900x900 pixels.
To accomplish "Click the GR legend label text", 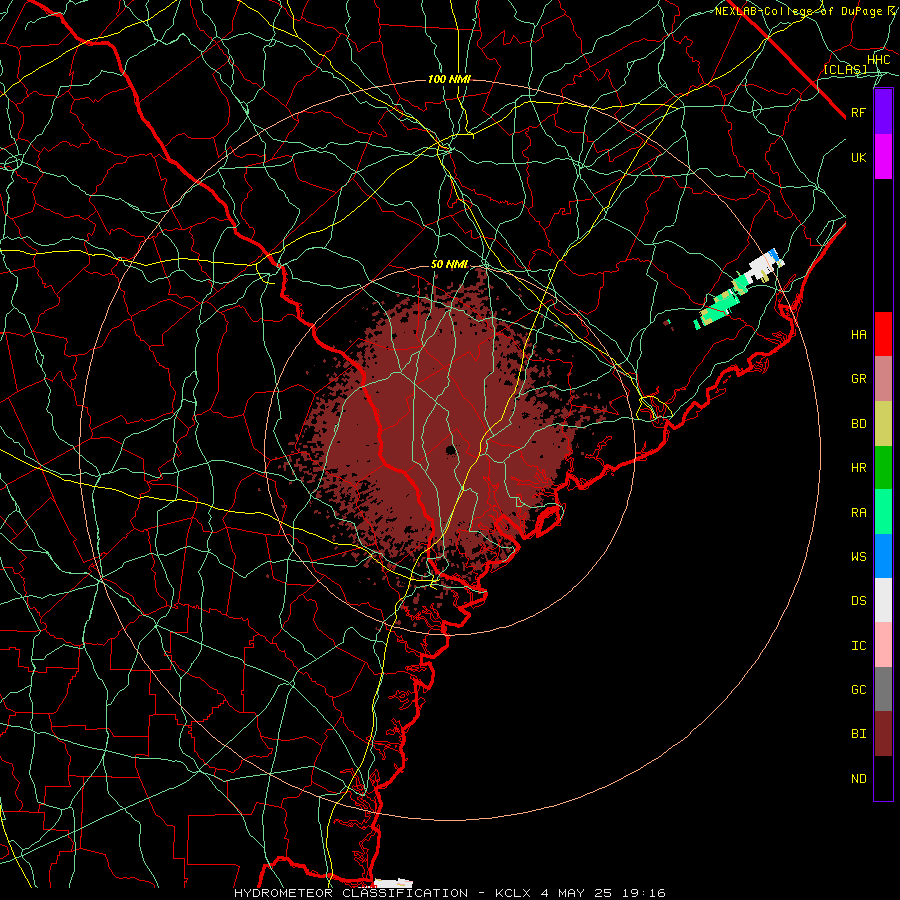I will [x=859, y=379].
